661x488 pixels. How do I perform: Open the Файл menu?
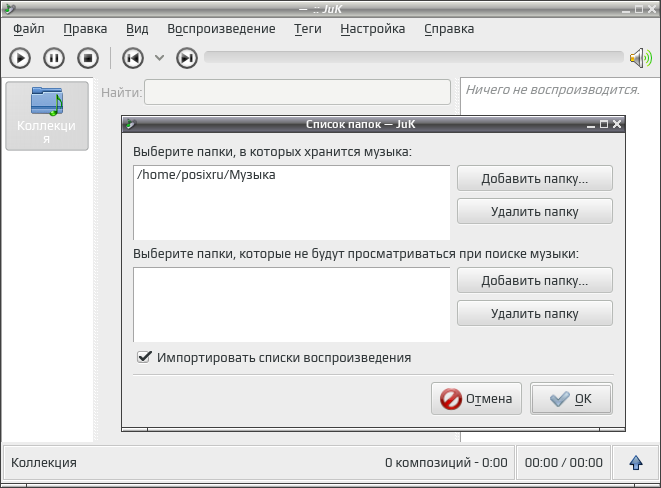(x=29, y=29)
